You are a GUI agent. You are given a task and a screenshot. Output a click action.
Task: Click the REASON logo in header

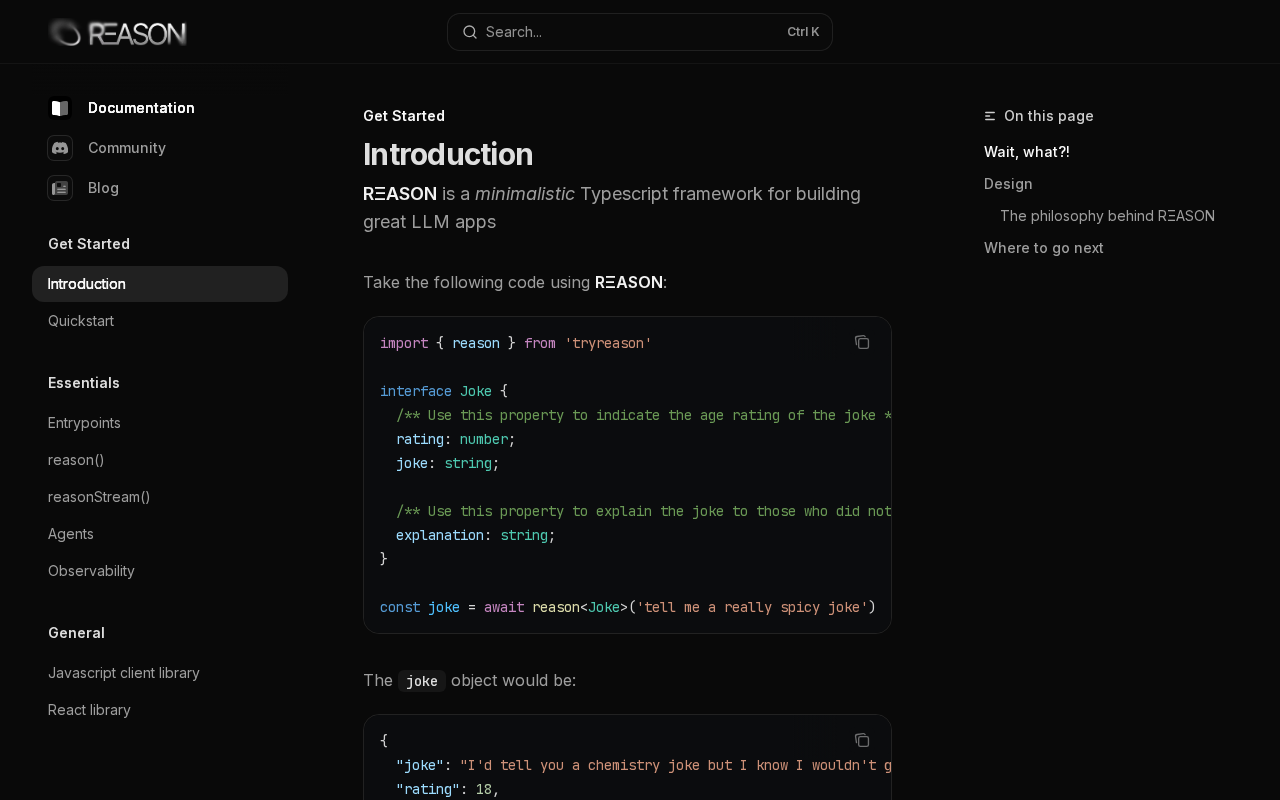pyautogui.click(x=117, y=33)
